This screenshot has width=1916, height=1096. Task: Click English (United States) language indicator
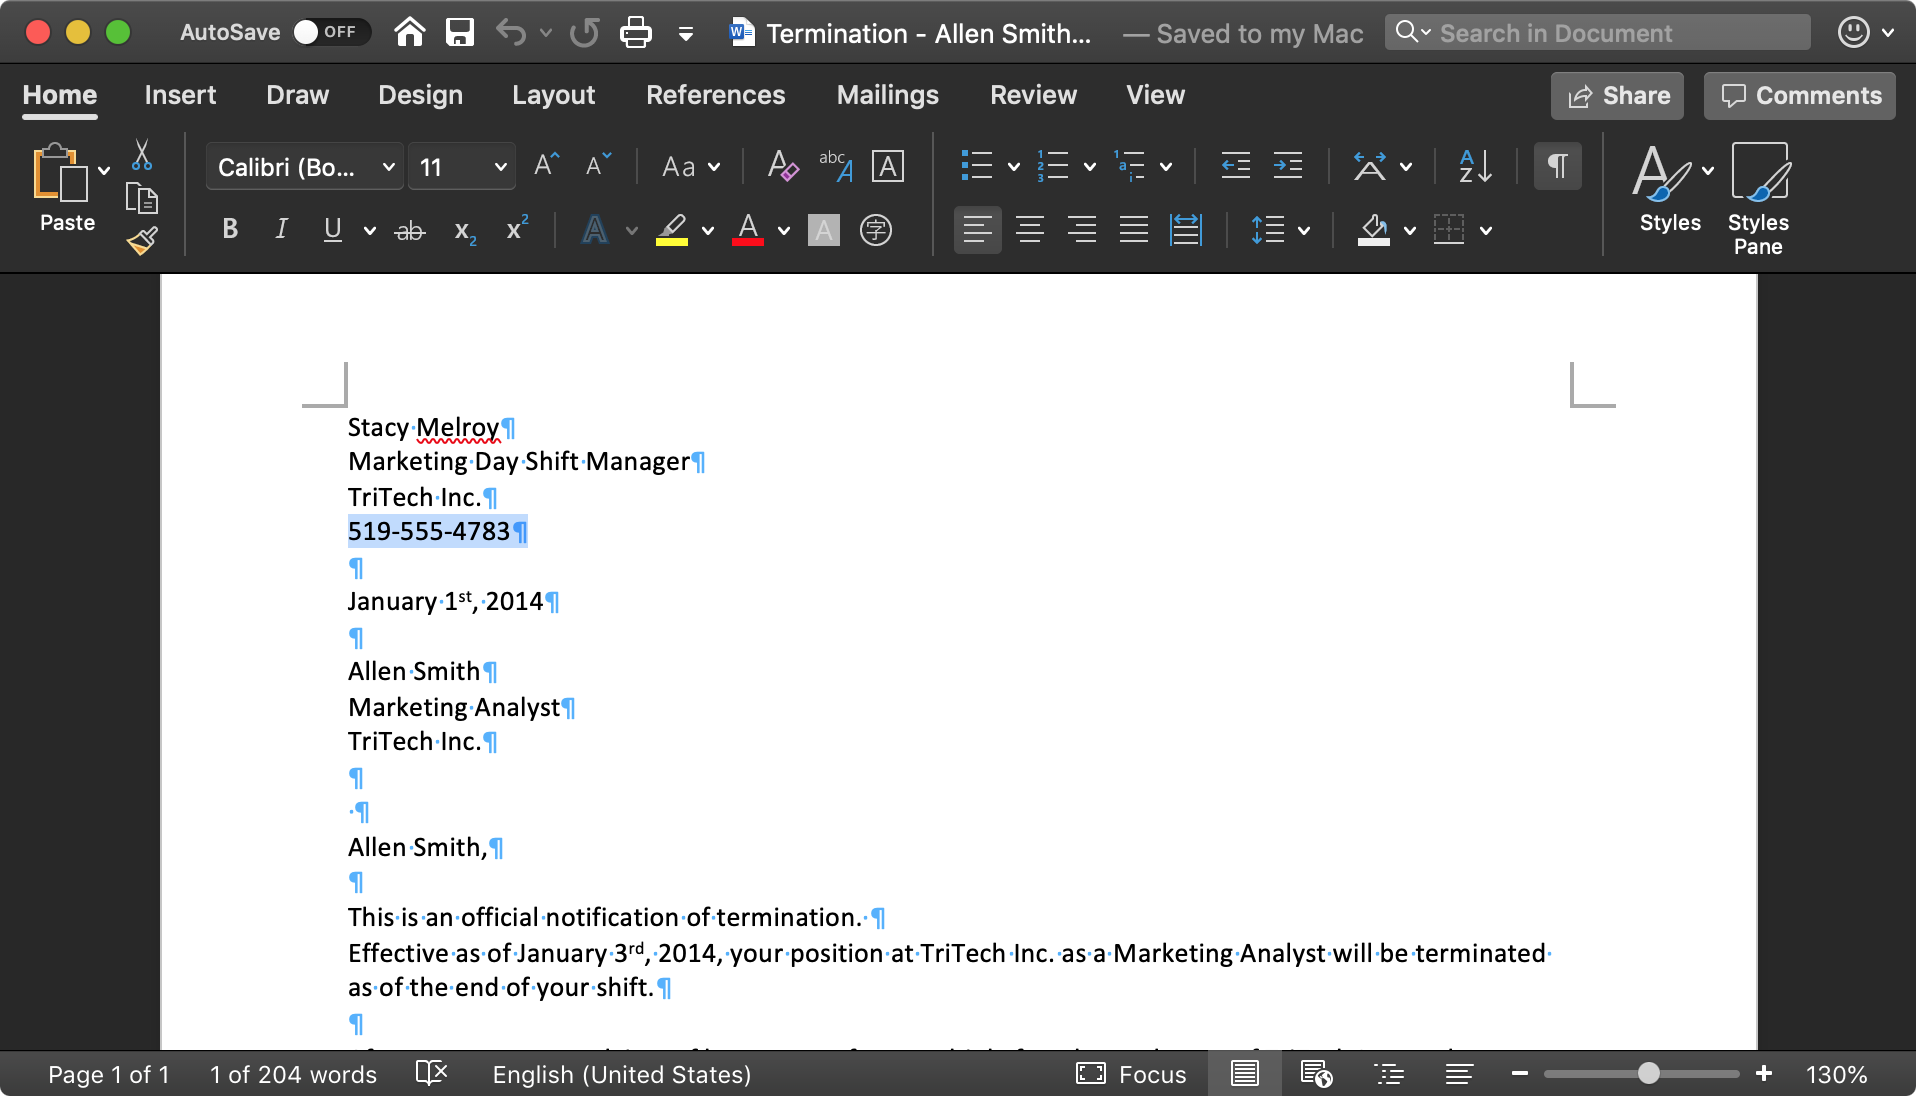[x=621, y=1074]
